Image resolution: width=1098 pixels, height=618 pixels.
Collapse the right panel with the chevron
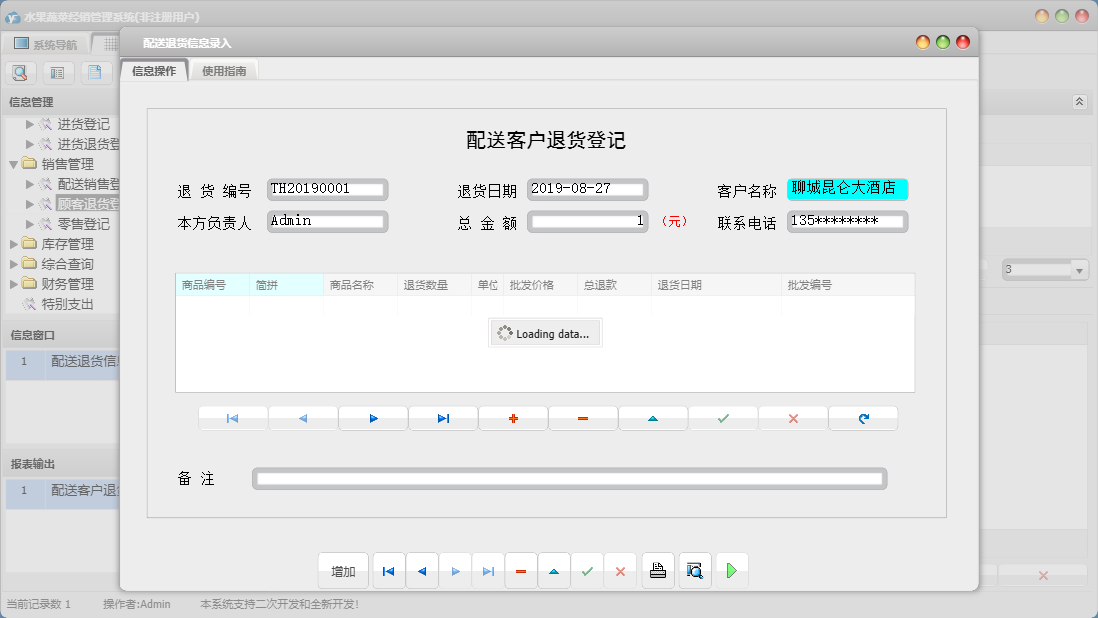click(x=1078, y=101)
